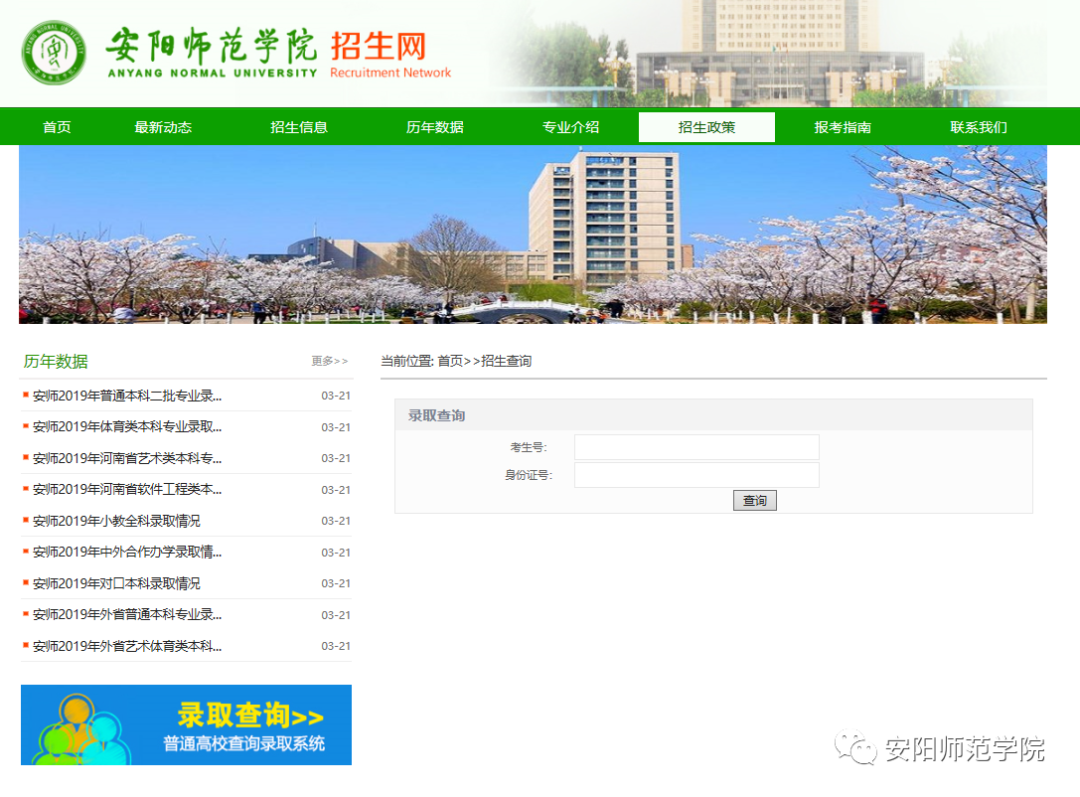Open the 招生信息 menu item
The width and height of the screenshot is (1080, 797).
pyautogui.click(x=299, y=126)
